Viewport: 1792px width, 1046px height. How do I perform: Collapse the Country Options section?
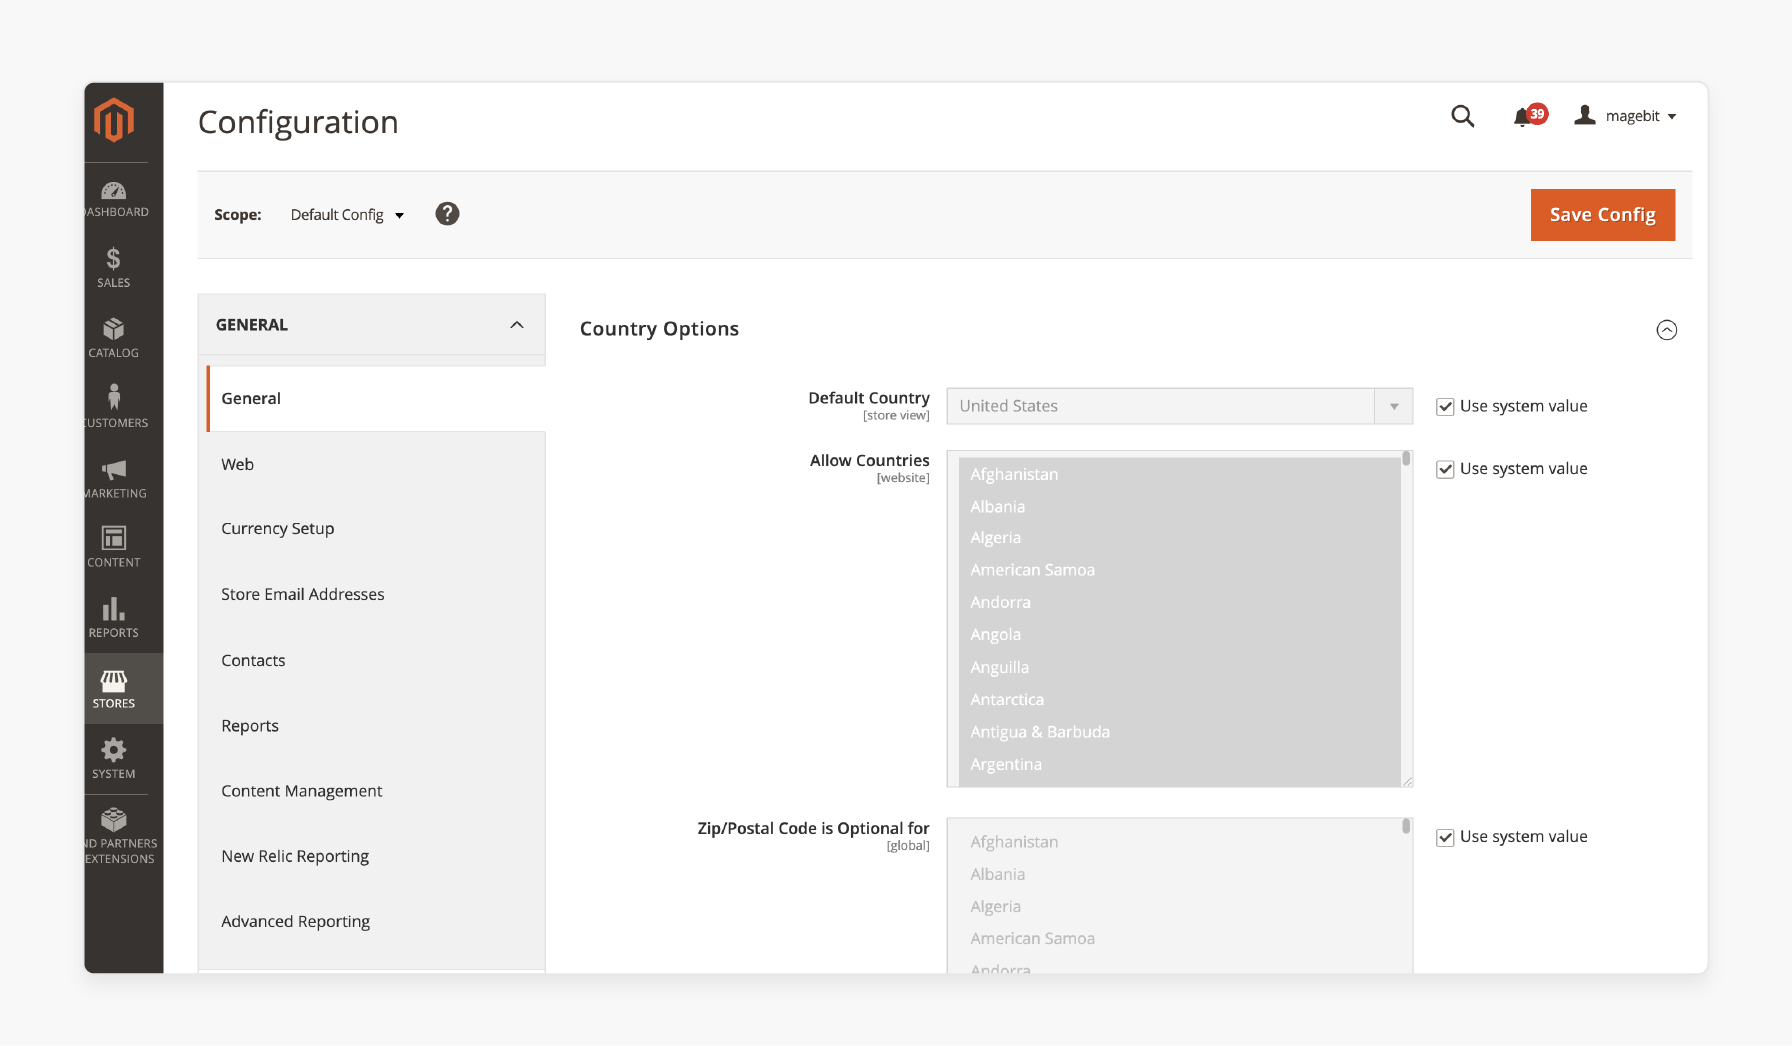pyautogui.click(x=1667, y=330)
